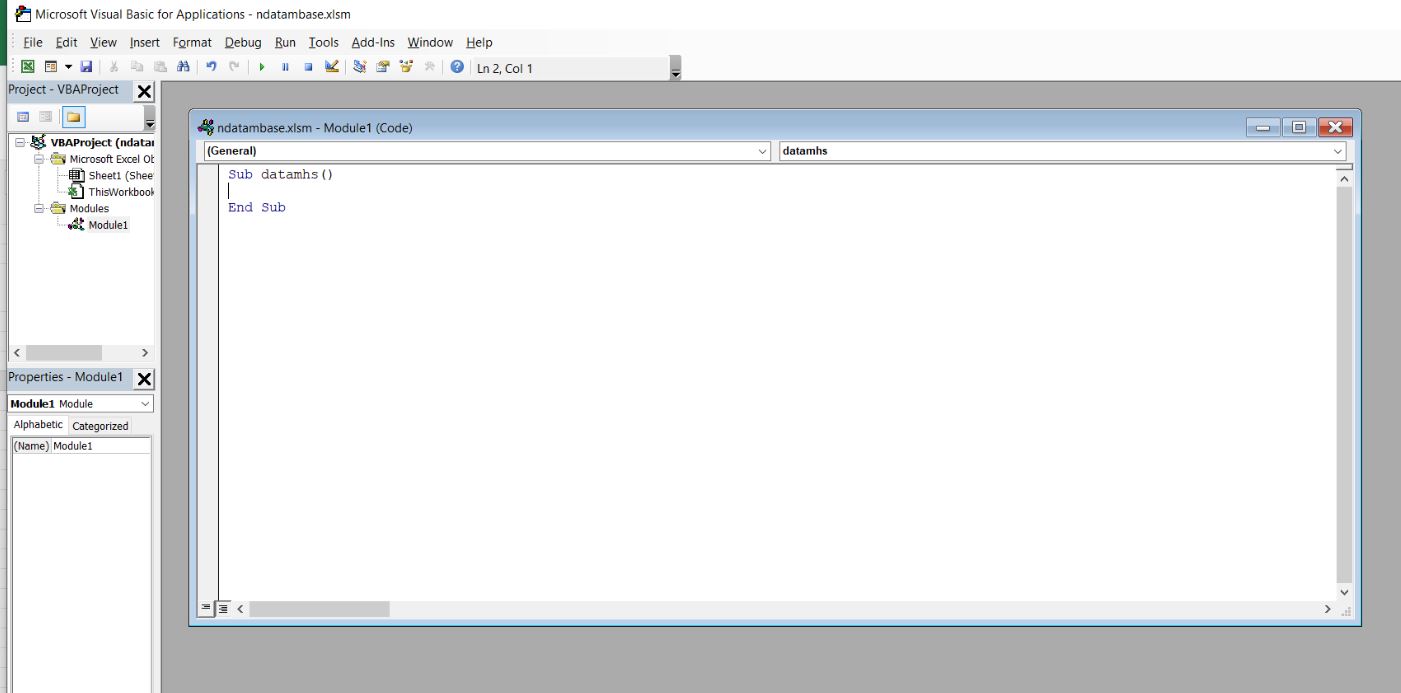Click the Design Mode icon

(332, 68)
